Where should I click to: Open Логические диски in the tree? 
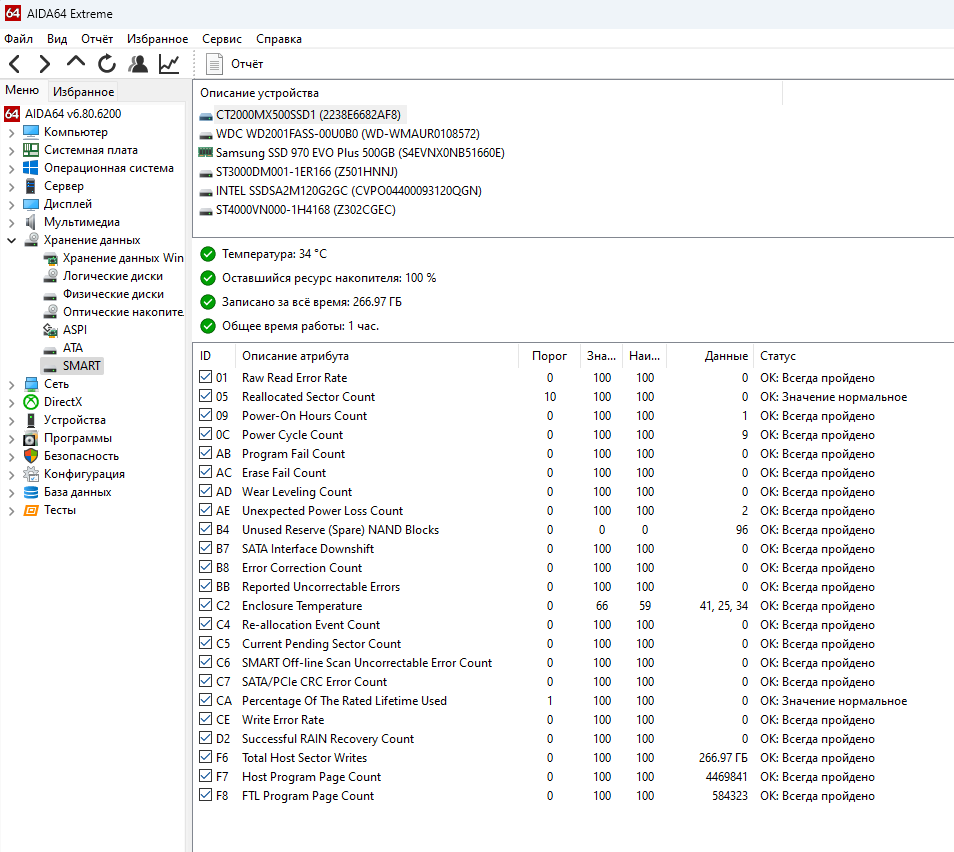[x=113, y=276]
